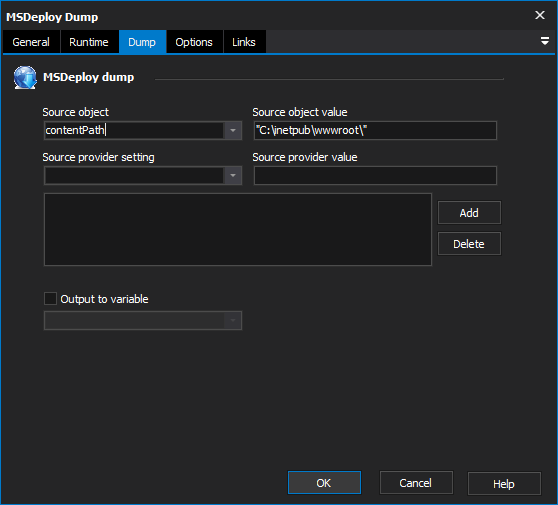This screenshot has height=505, width=558.
Task: Focus the Source object value field
Action: pos(375,130)
